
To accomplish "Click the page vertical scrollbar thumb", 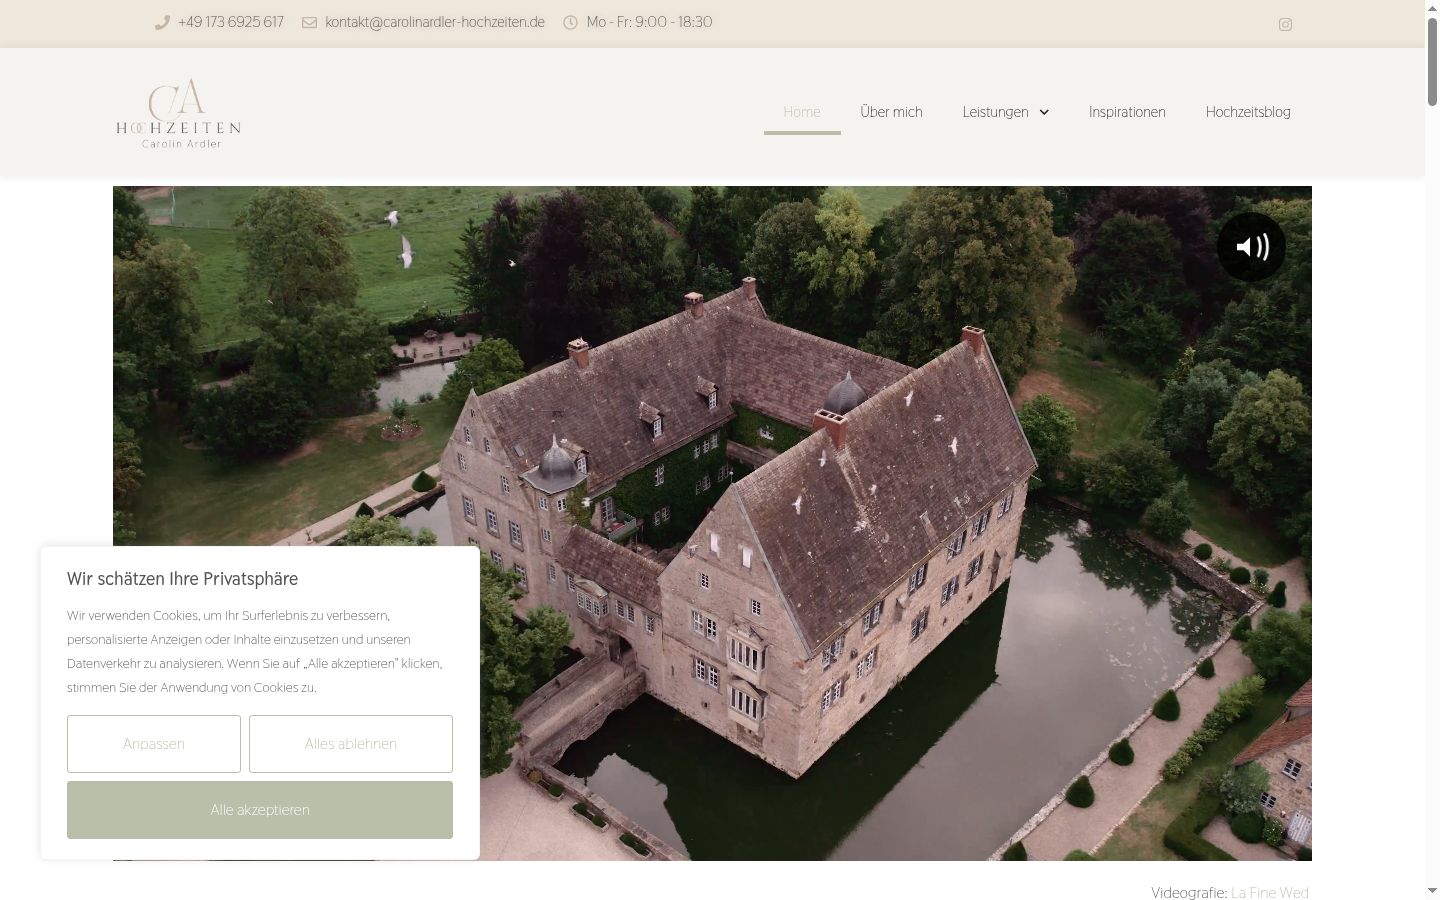I will [1432, 60].
